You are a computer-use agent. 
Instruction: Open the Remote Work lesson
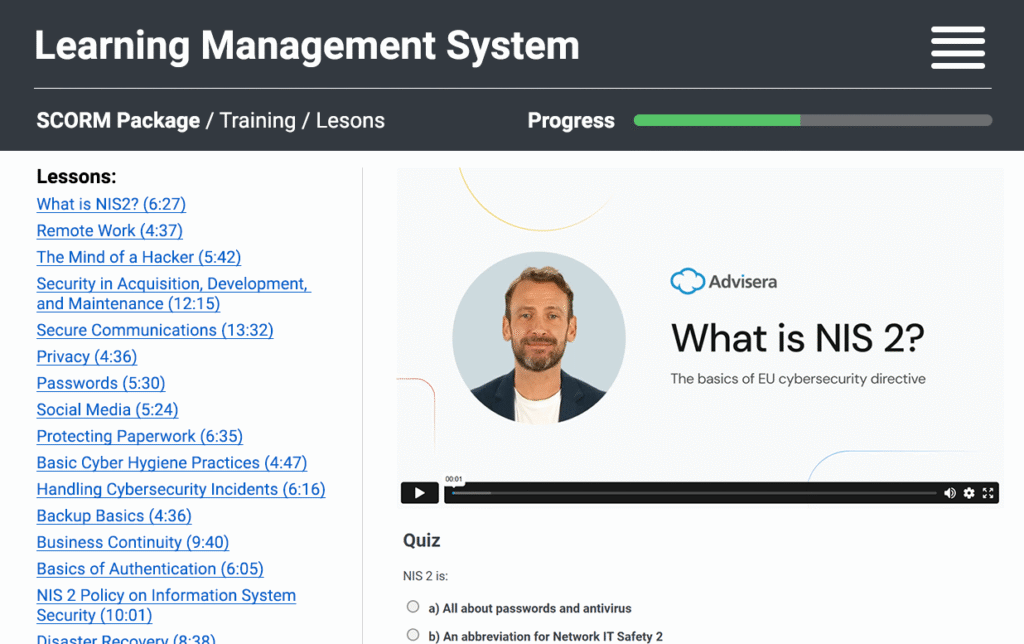click(x=108, y=231)
